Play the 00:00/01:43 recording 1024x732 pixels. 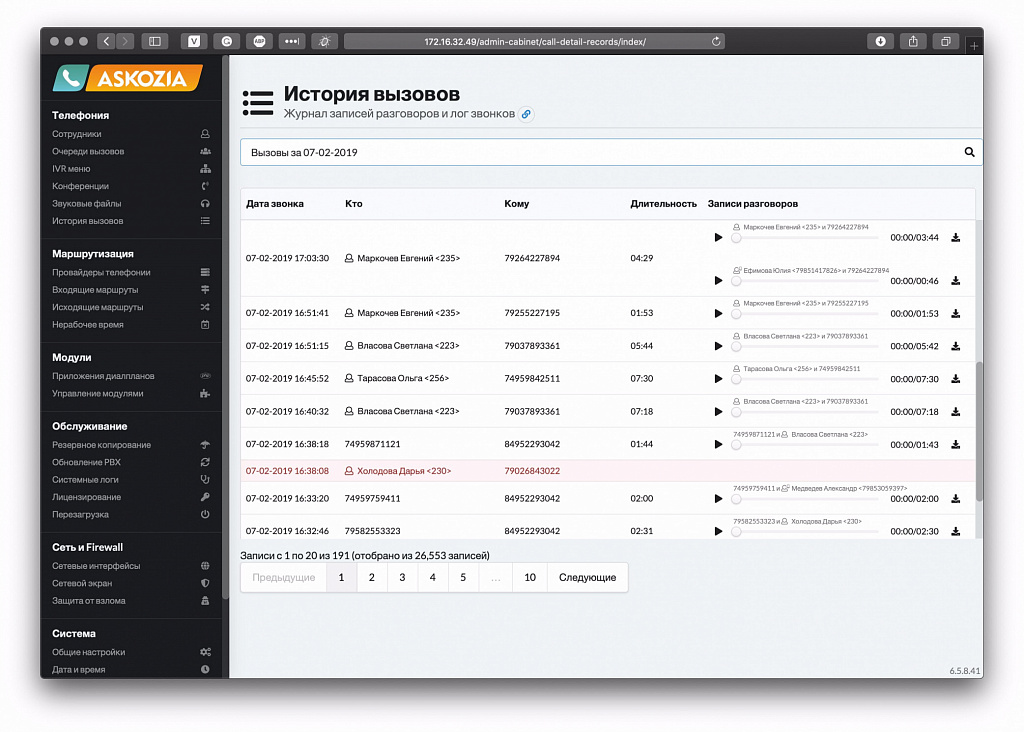tap(718, 444)
